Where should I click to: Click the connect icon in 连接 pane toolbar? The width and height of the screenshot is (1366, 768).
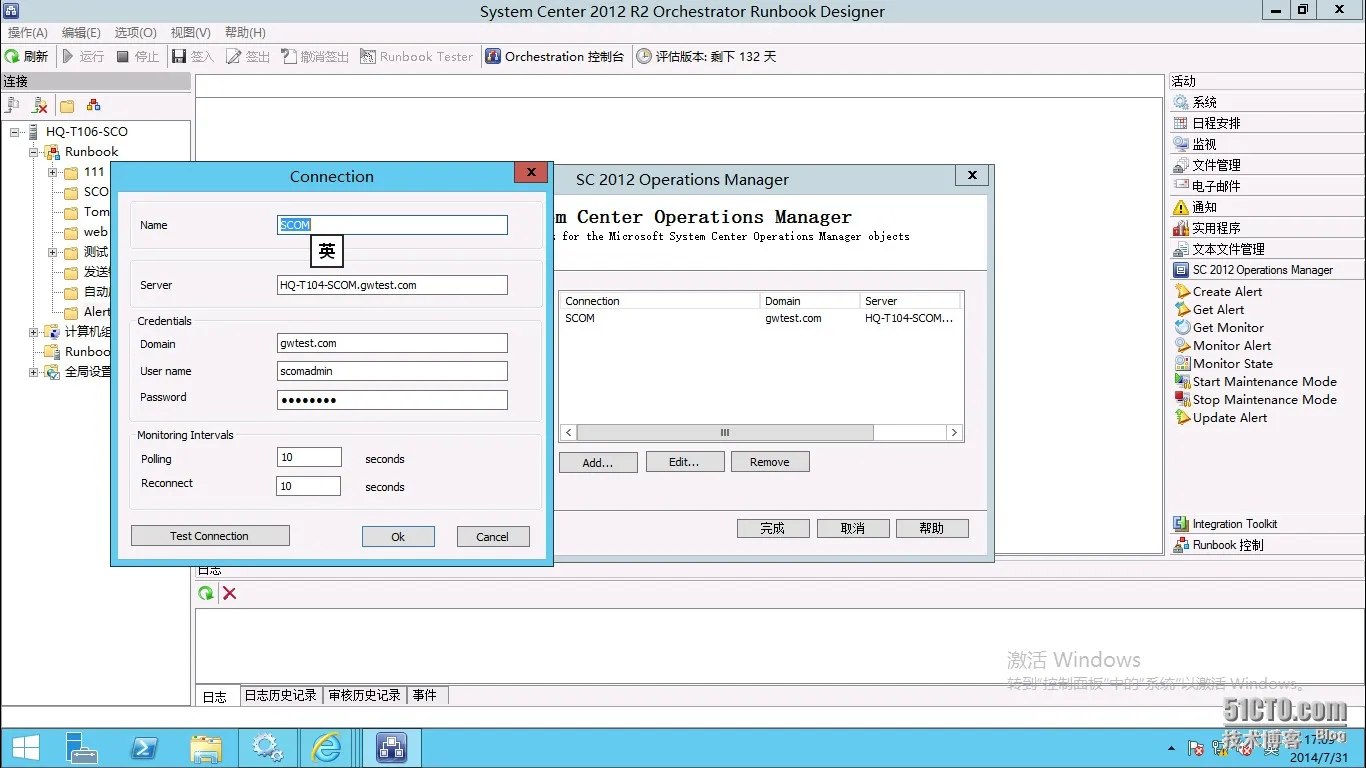tap(13, 105)
